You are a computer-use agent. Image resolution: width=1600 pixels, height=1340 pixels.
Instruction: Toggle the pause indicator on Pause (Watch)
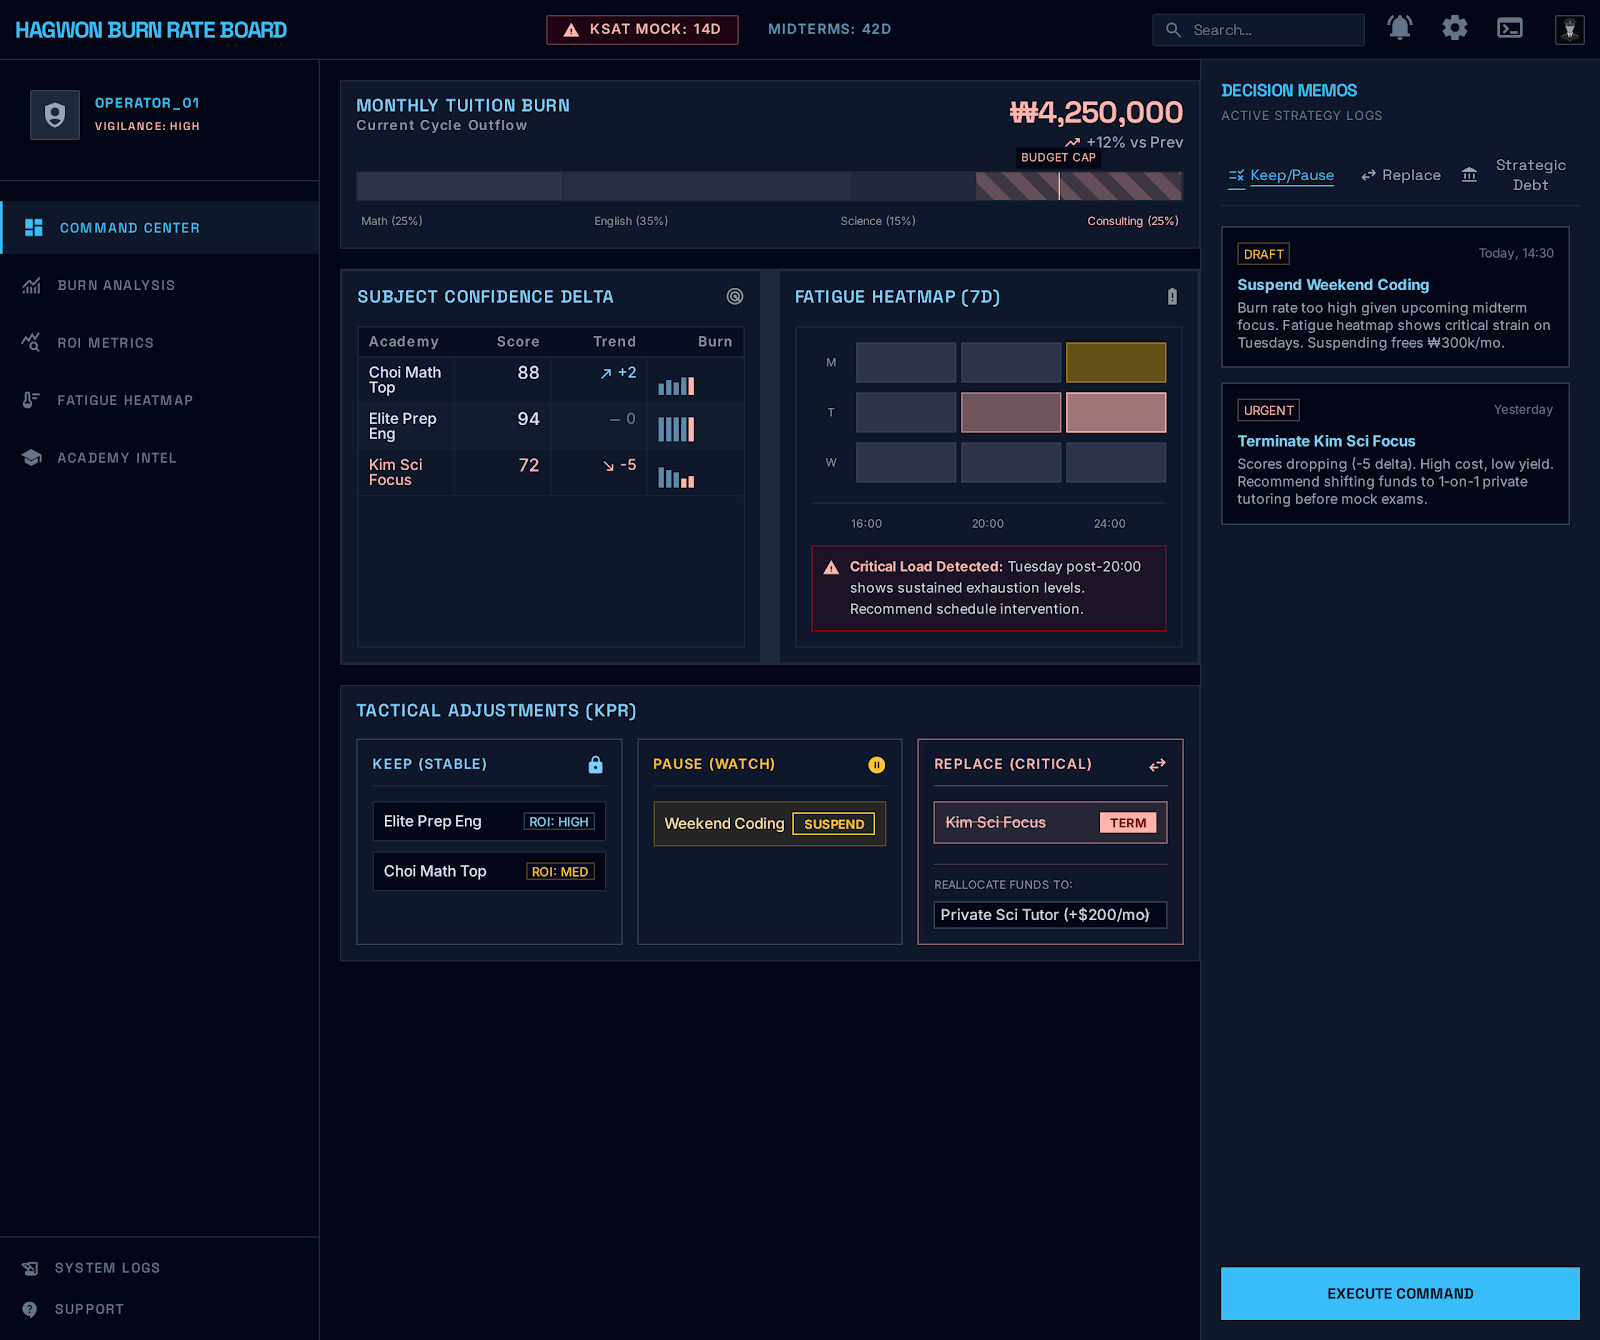click(x=876, y=764)
